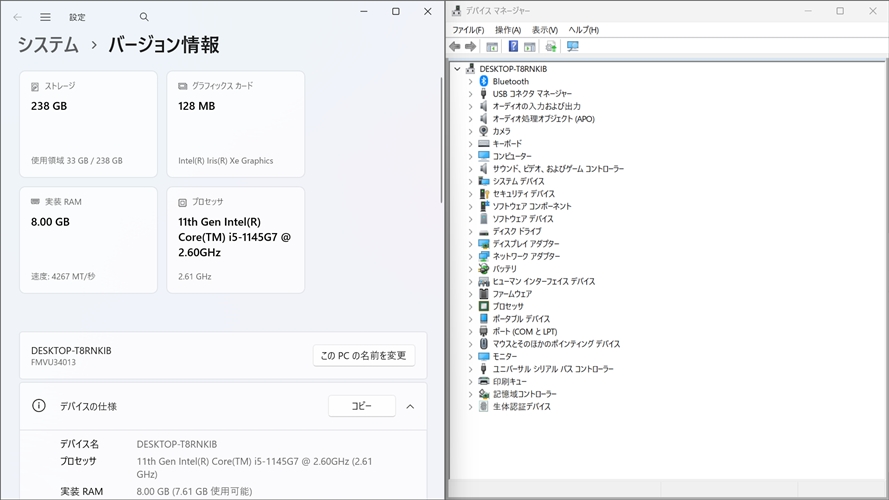Click the コピー button for device specs
Viewport: 889px width, 500px height.
(x=361, y=406)
